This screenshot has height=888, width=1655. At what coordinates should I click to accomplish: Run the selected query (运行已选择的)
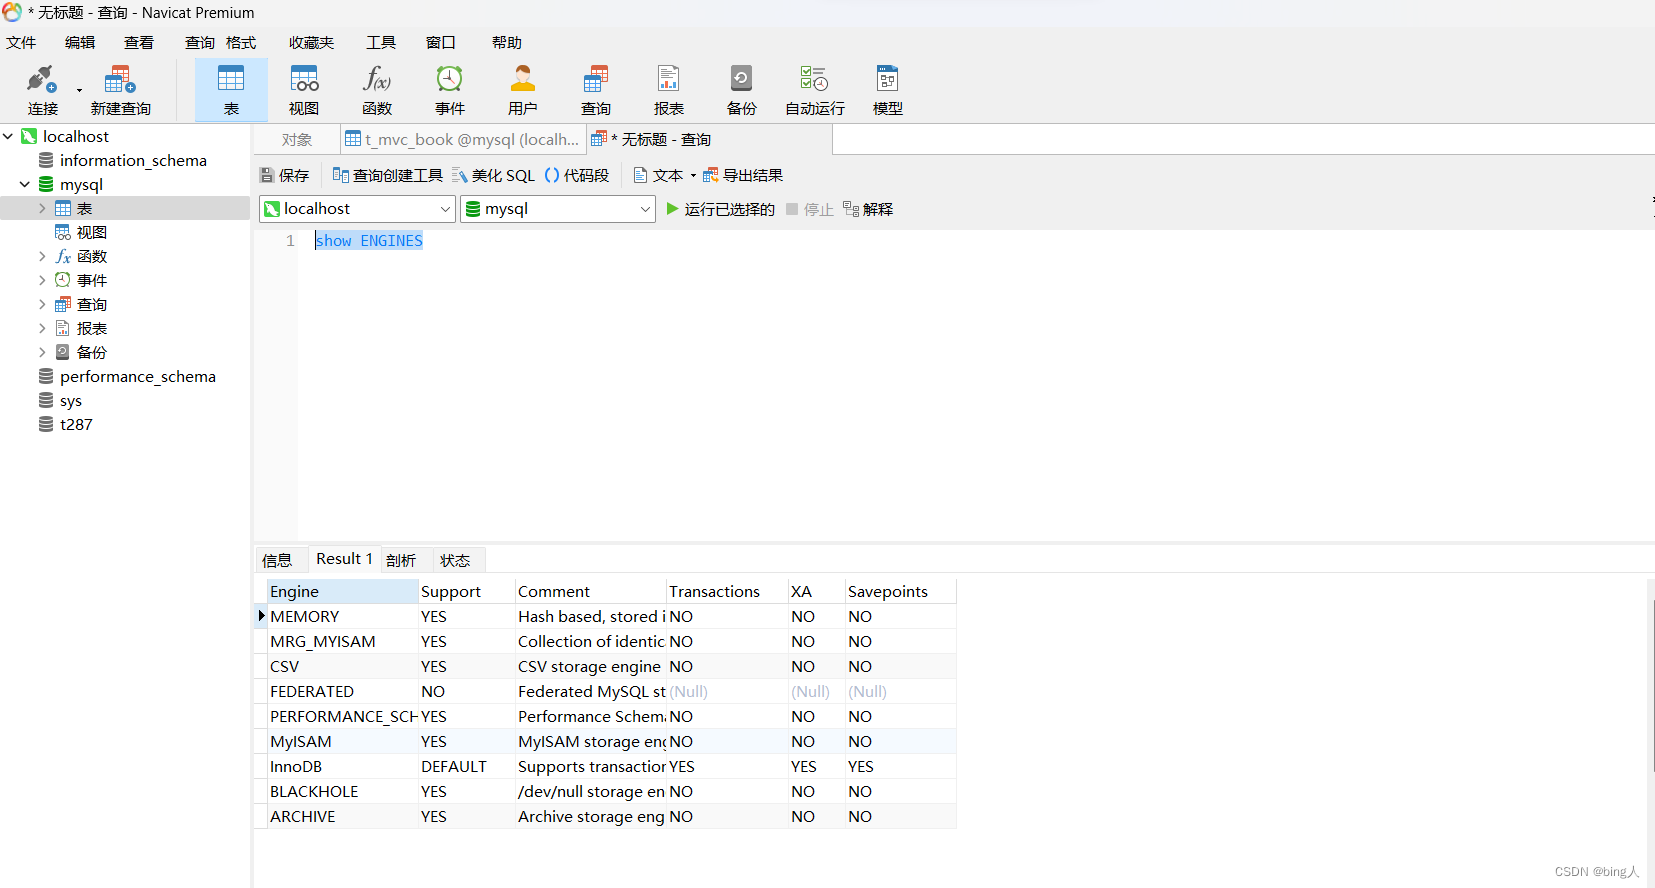tap(721, 209)
